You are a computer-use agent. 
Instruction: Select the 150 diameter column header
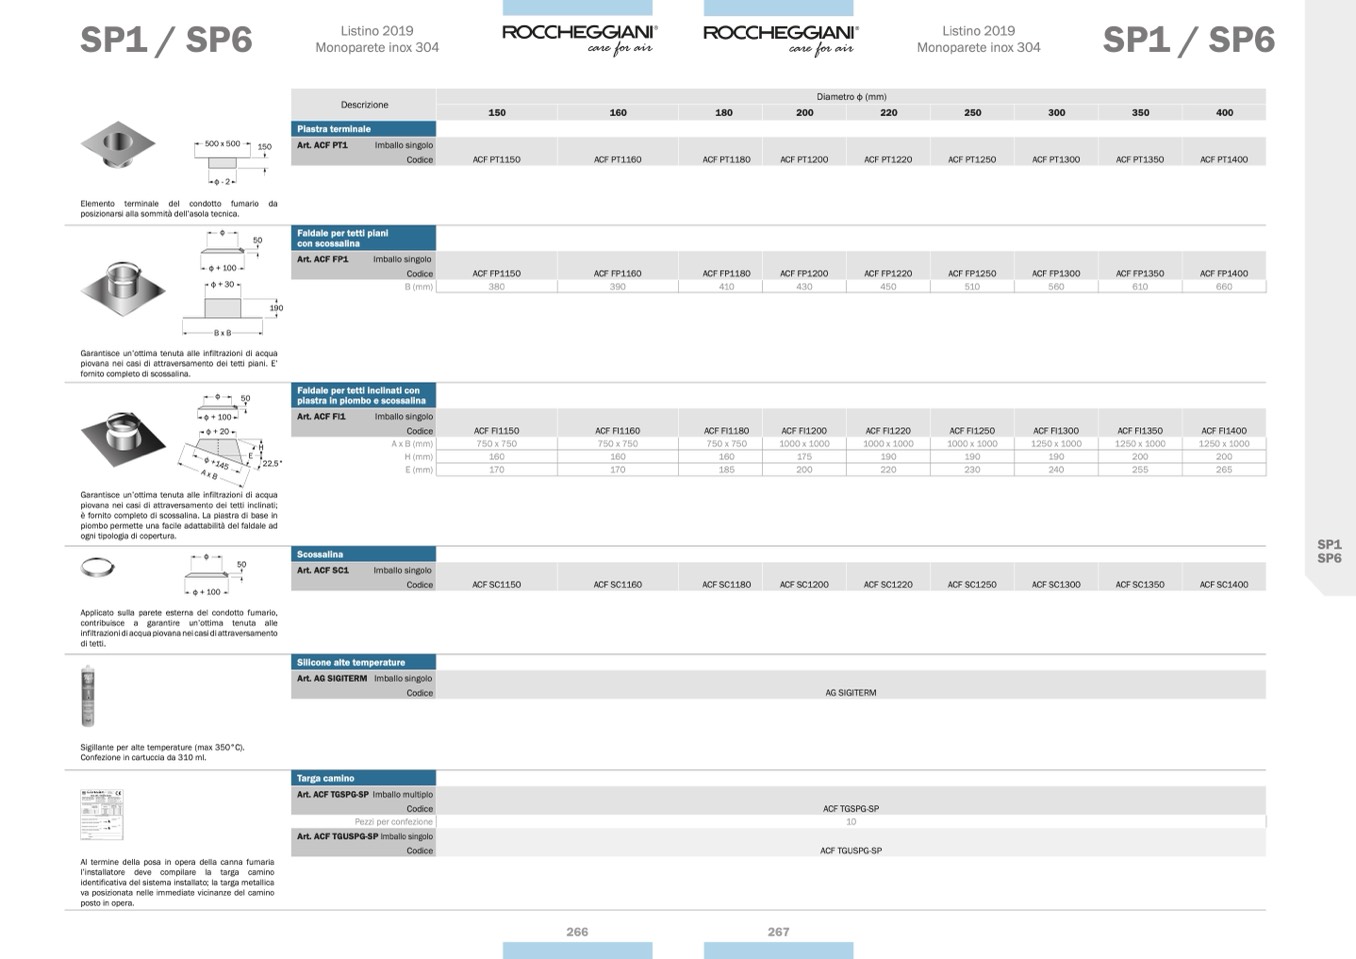pos(496,113)
